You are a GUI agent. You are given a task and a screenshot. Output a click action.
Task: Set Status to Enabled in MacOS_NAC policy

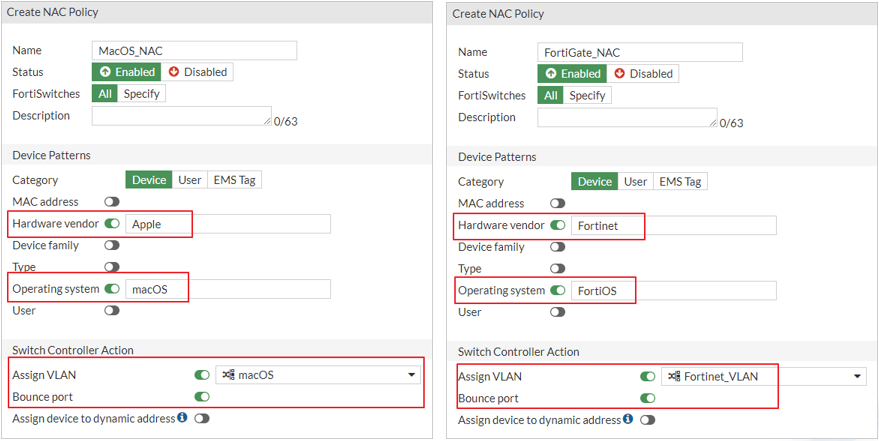point(127,72)
